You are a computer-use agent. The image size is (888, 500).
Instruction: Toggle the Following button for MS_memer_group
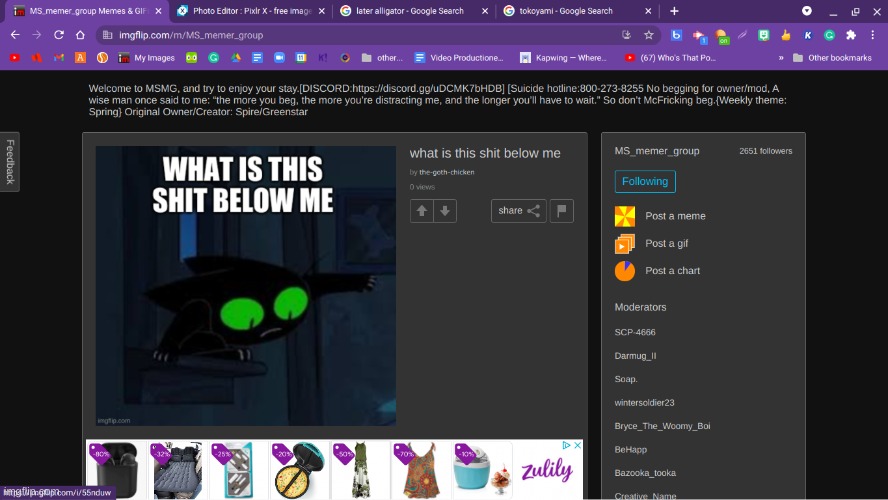[645, 181]
